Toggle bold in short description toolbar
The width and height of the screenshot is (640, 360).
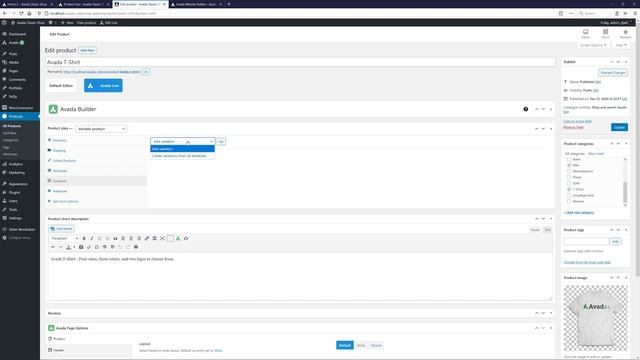click(84, 238)
